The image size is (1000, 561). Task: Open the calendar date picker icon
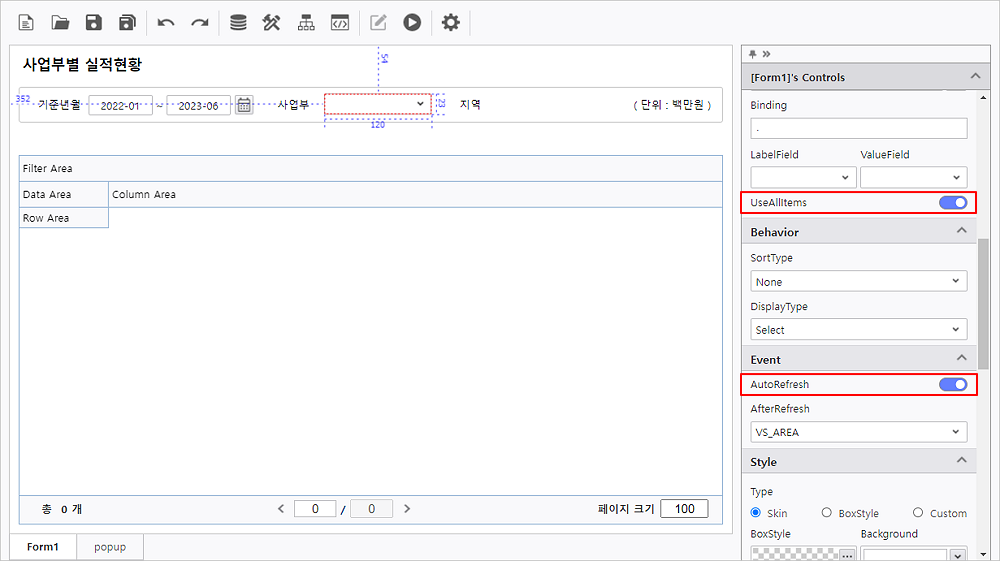[x=244, y=105]
